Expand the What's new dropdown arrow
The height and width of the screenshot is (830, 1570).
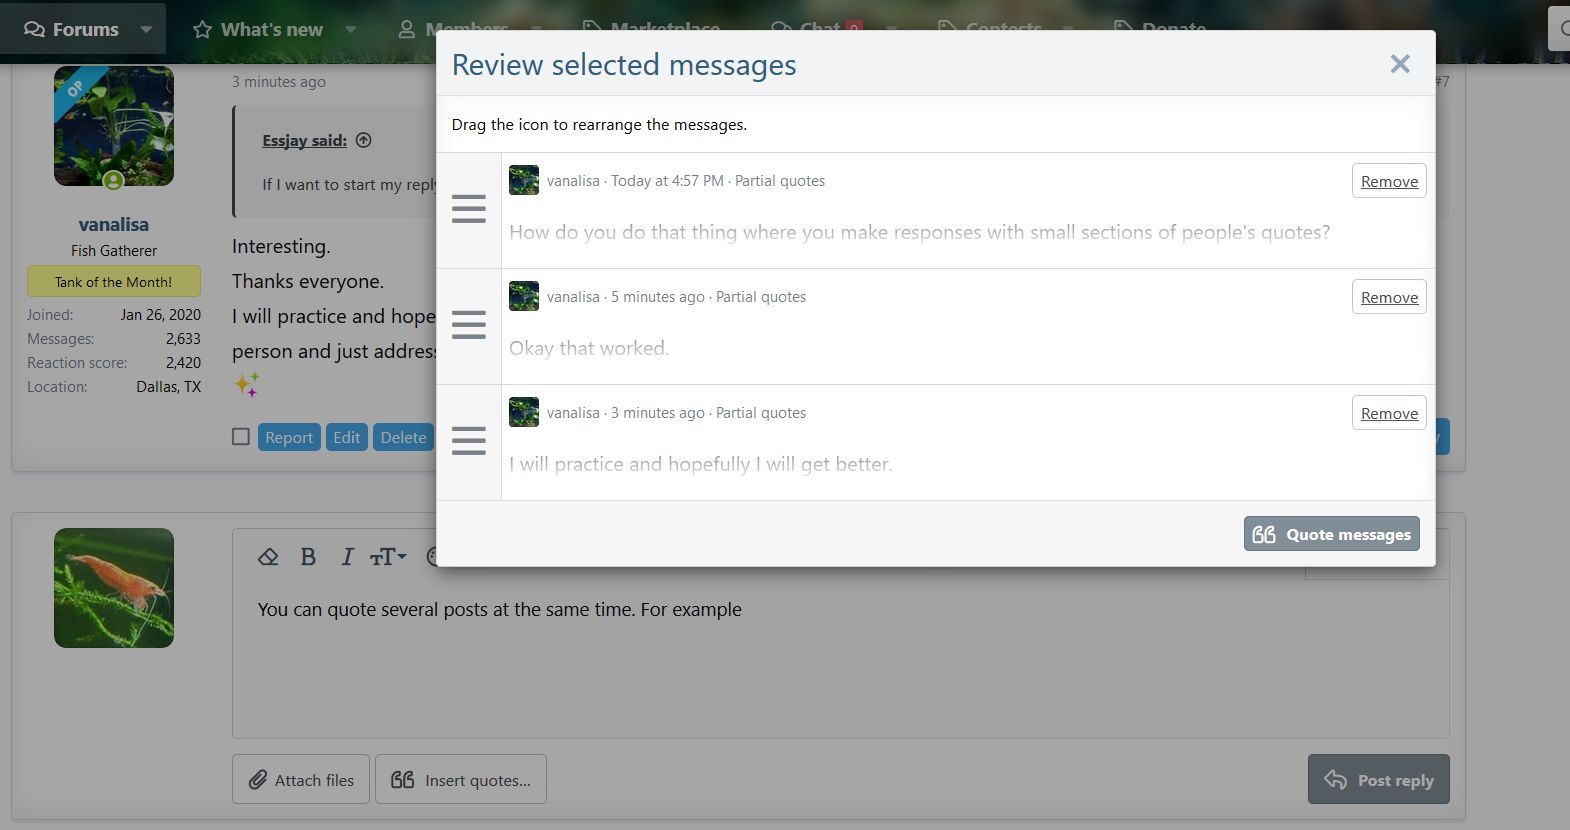point(351,29)
